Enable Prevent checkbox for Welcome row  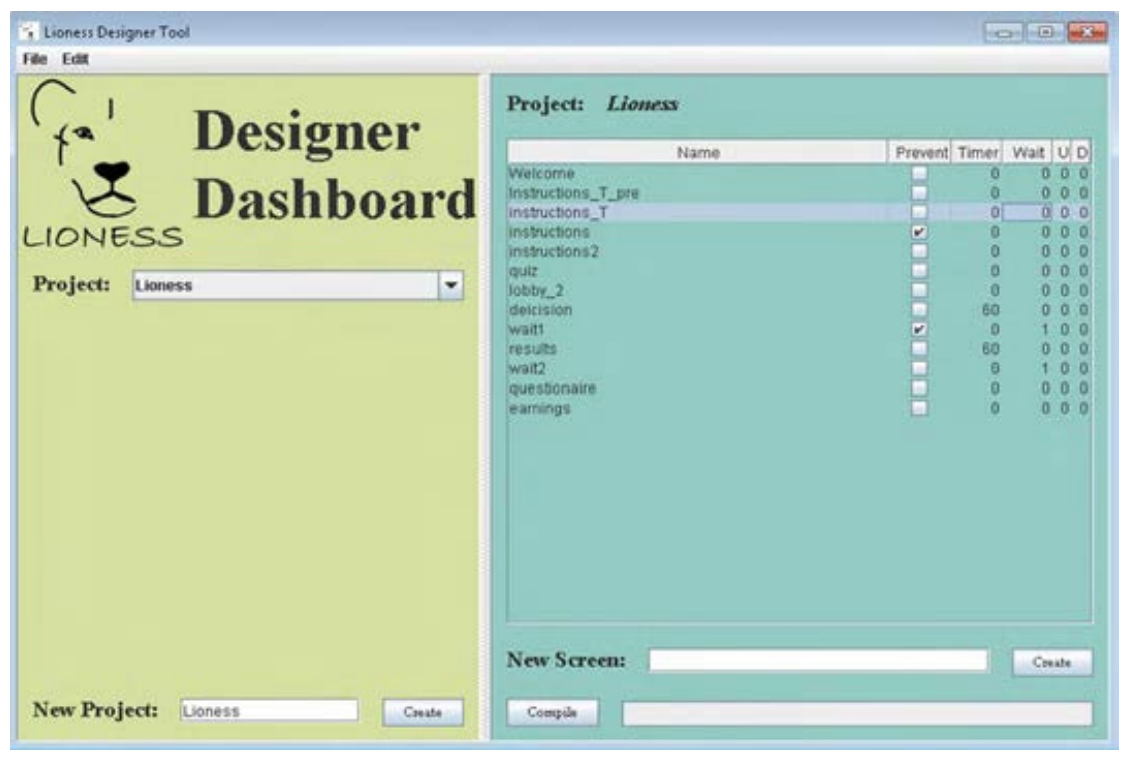[x=921, y=174]
